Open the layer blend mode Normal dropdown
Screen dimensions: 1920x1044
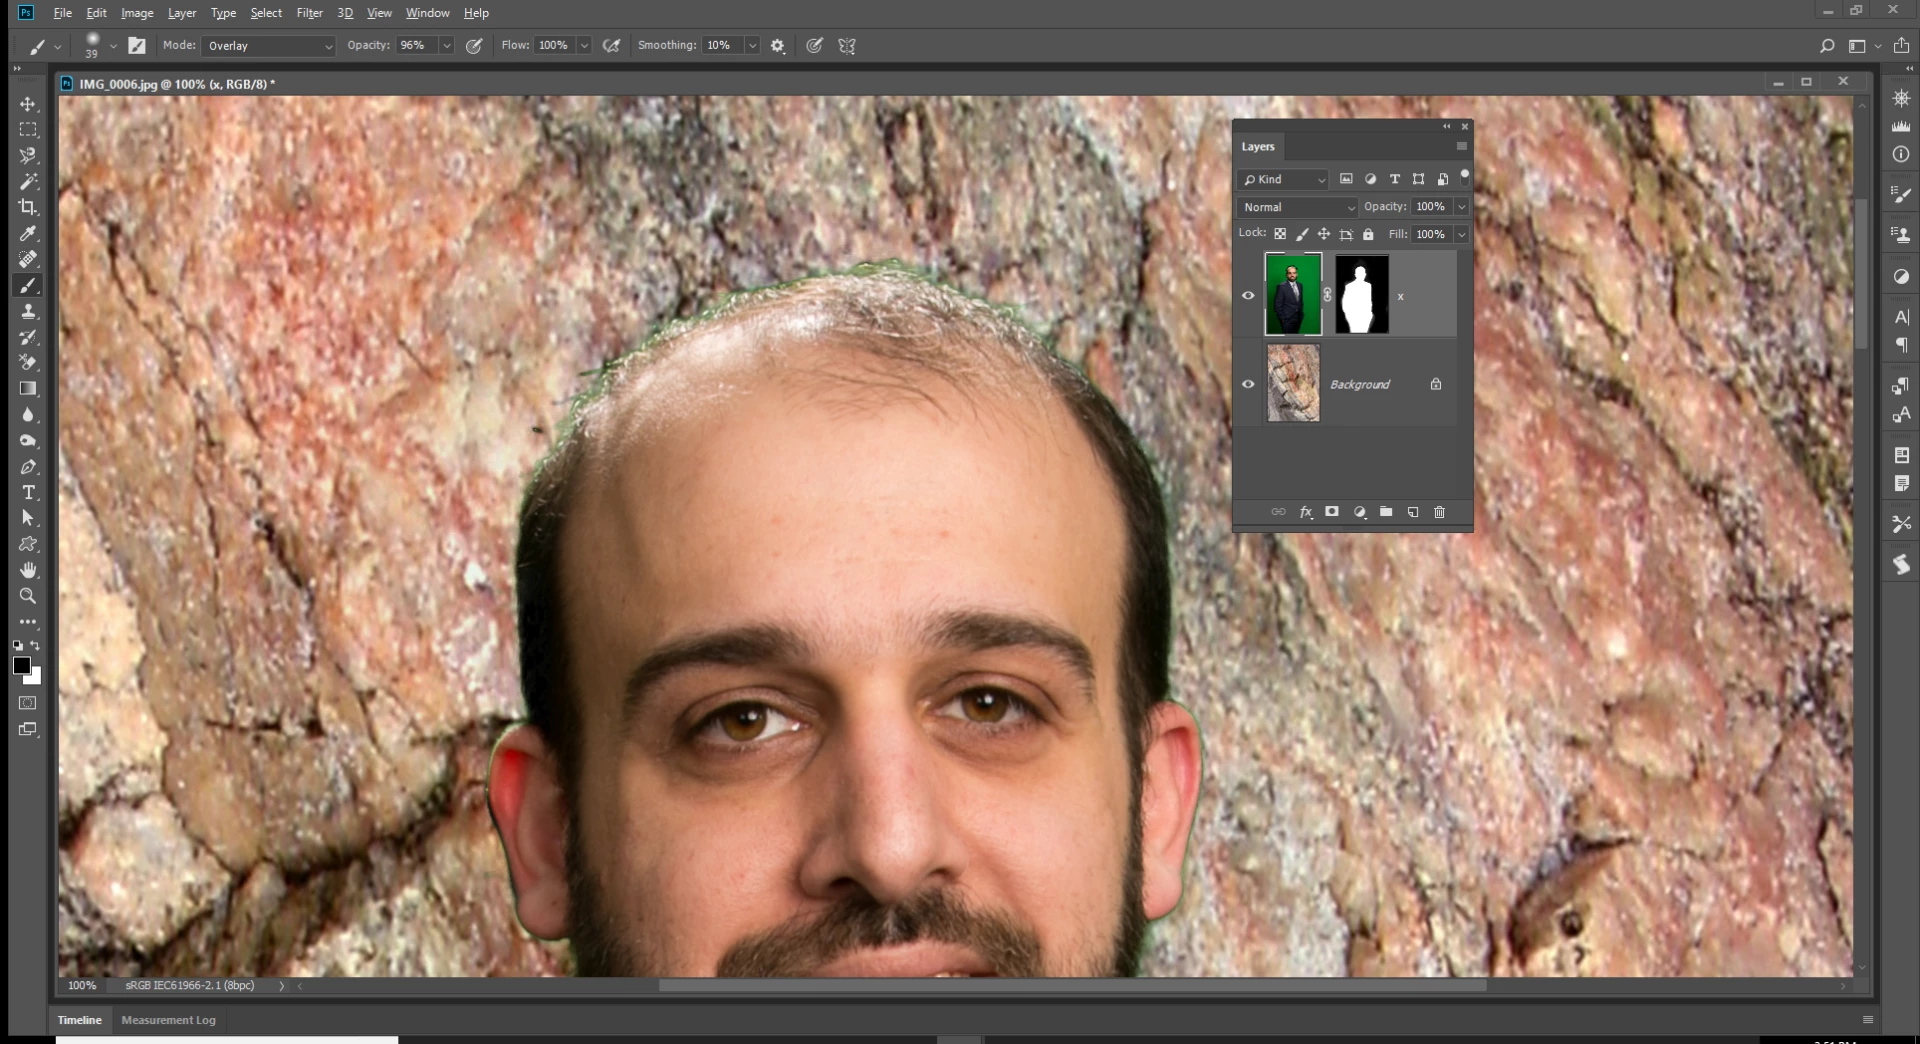click(x=1298, y=207)
